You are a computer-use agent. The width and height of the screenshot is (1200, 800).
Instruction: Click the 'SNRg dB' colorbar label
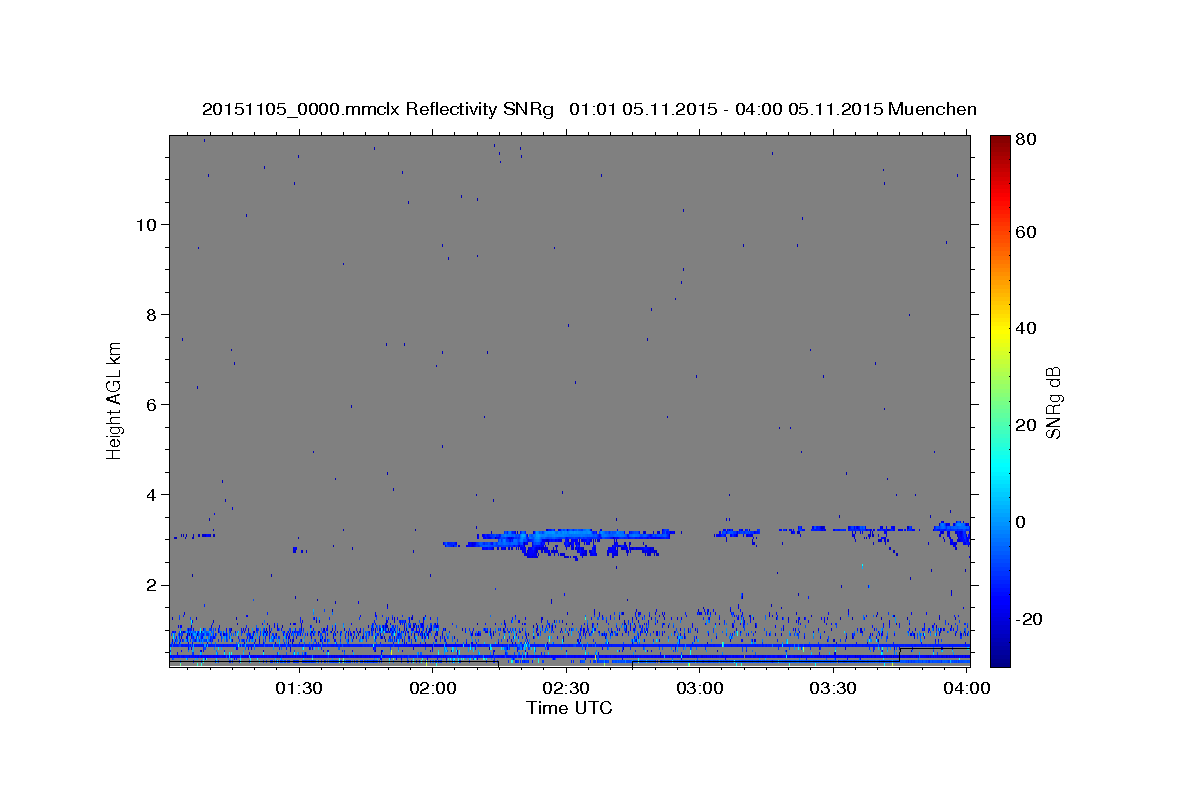pyautogui.click(x=1053, y=403)
